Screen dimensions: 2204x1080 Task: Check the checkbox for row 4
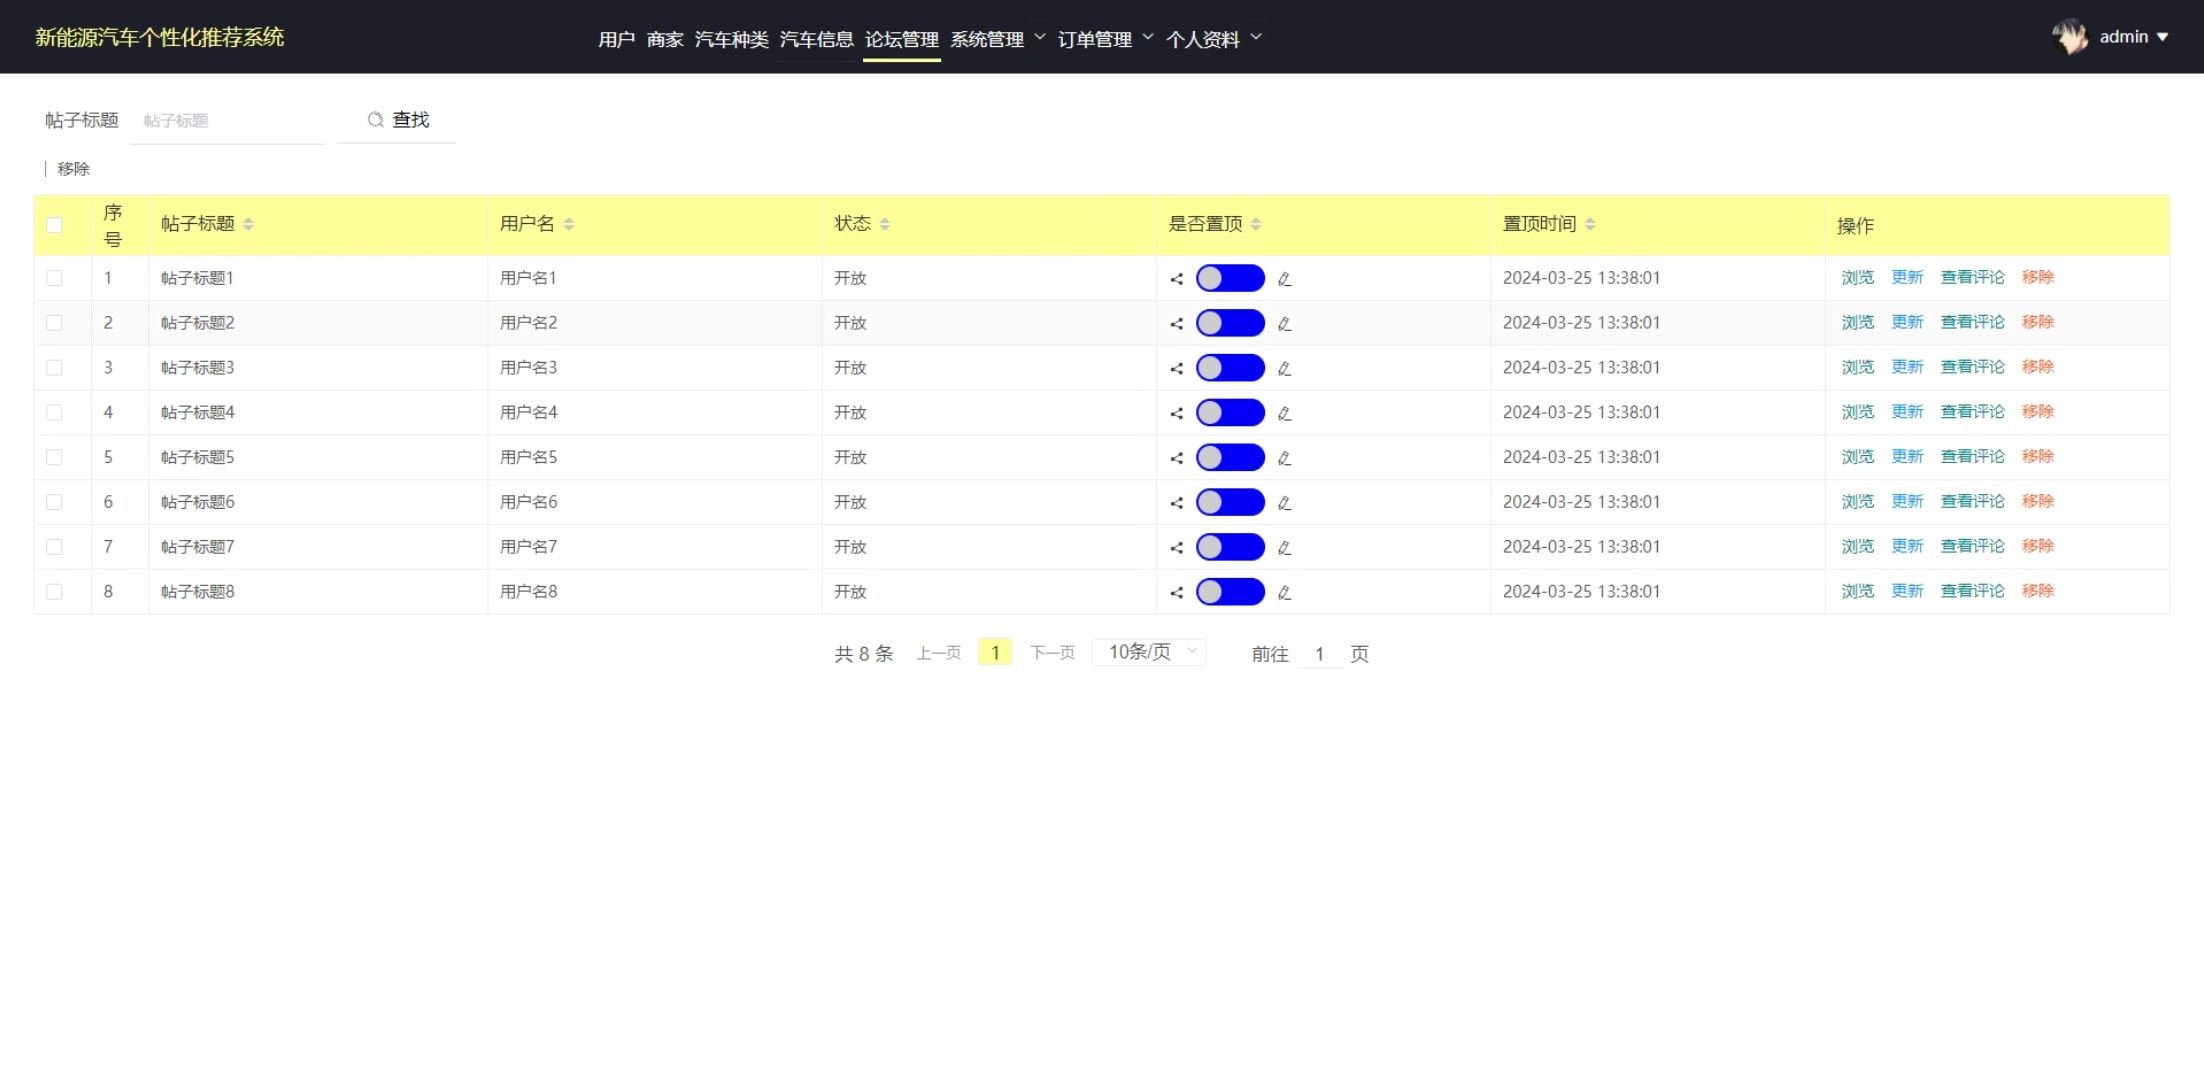54,412
